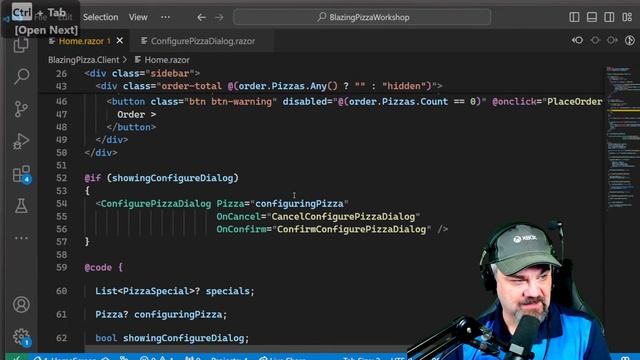Open the View menu
Viewport: 640px width, 360px height.
coord(138,17)
